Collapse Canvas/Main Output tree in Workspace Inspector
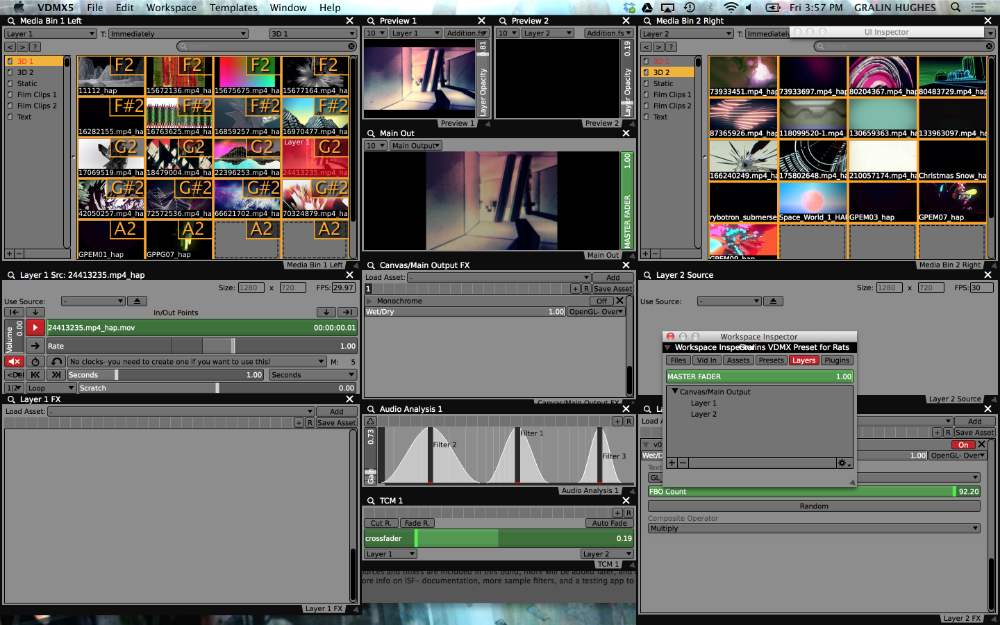The height and width of the screenshot is (625, 1000). 675,392
